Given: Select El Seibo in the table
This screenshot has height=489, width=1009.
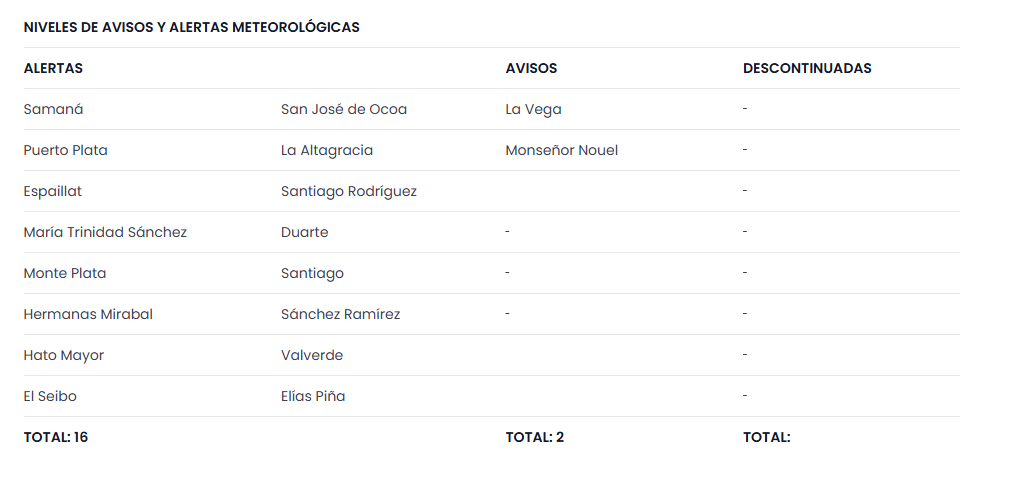Looking at the screenshot, I should click(x=50, y=396).
